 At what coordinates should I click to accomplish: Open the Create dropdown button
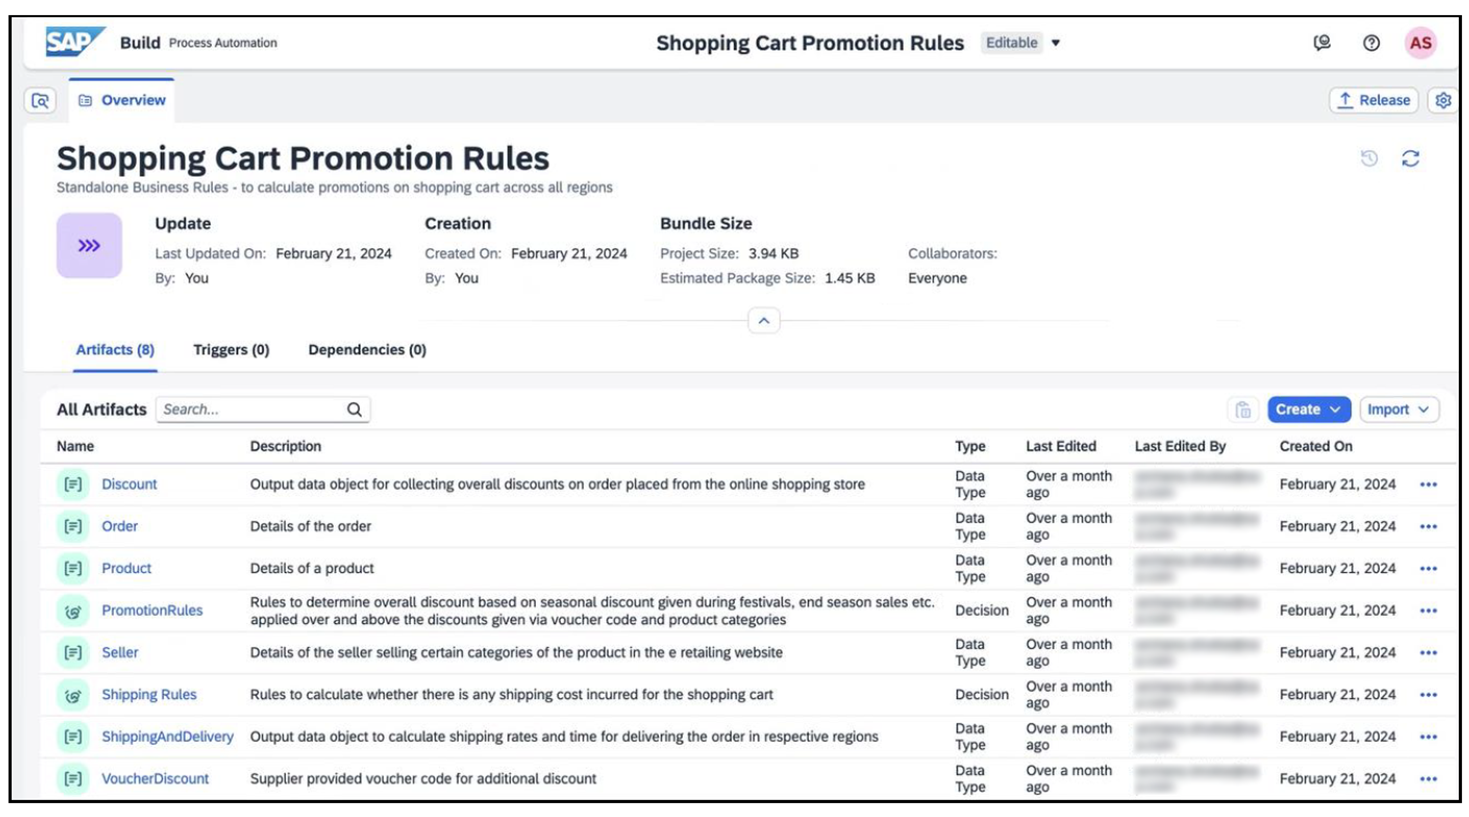pos(1308,409)
